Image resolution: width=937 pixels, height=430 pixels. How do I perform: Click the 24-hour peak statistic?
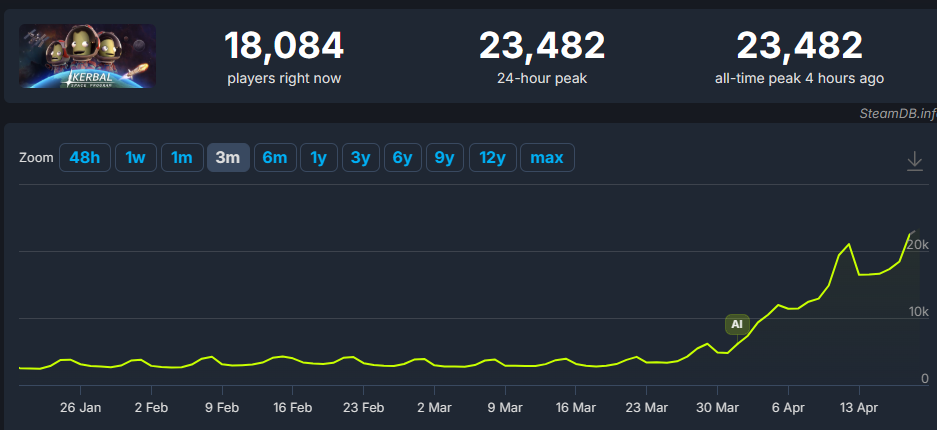pos(541,56)
